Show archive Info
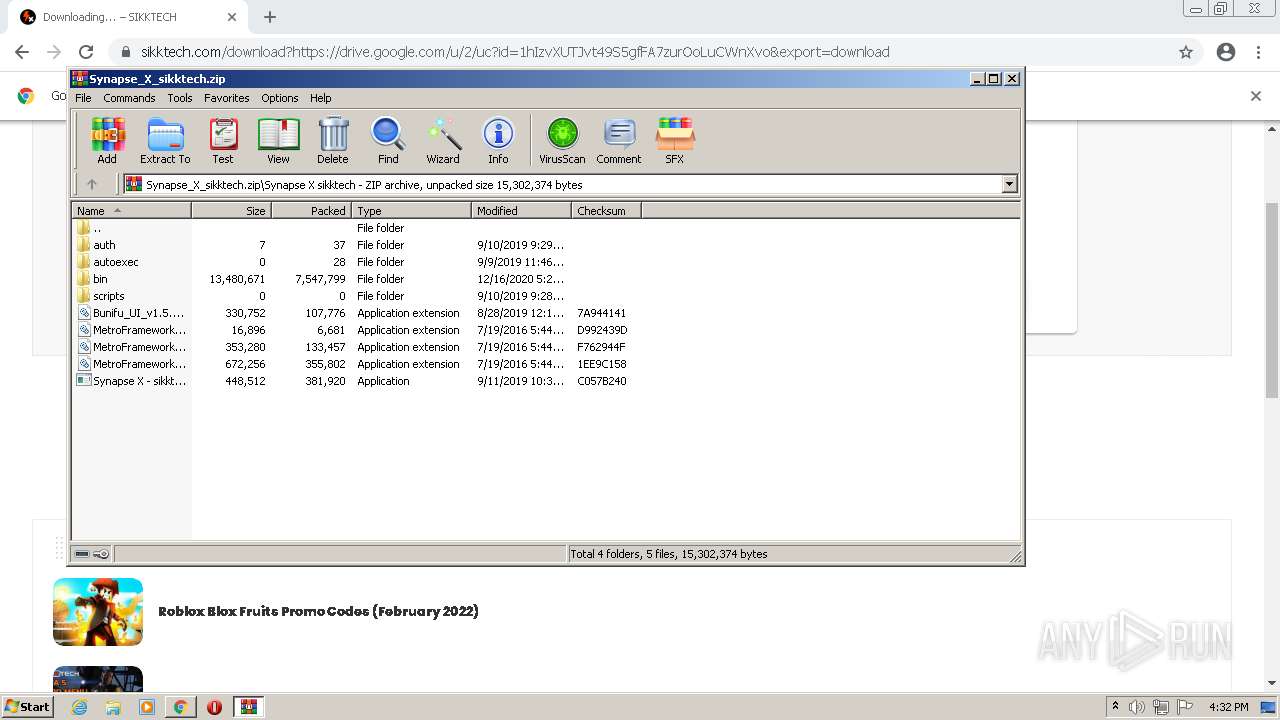This screenshot has width=1280, height=720. tap(498, 140)
